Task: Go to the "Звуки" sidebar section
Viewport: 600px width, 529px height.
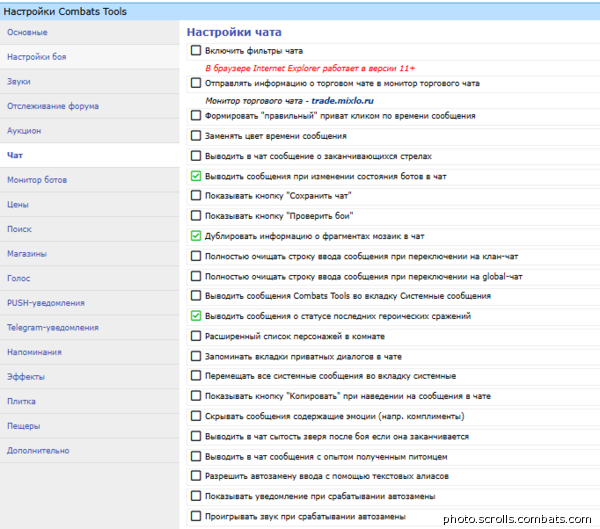Action: 20,82
